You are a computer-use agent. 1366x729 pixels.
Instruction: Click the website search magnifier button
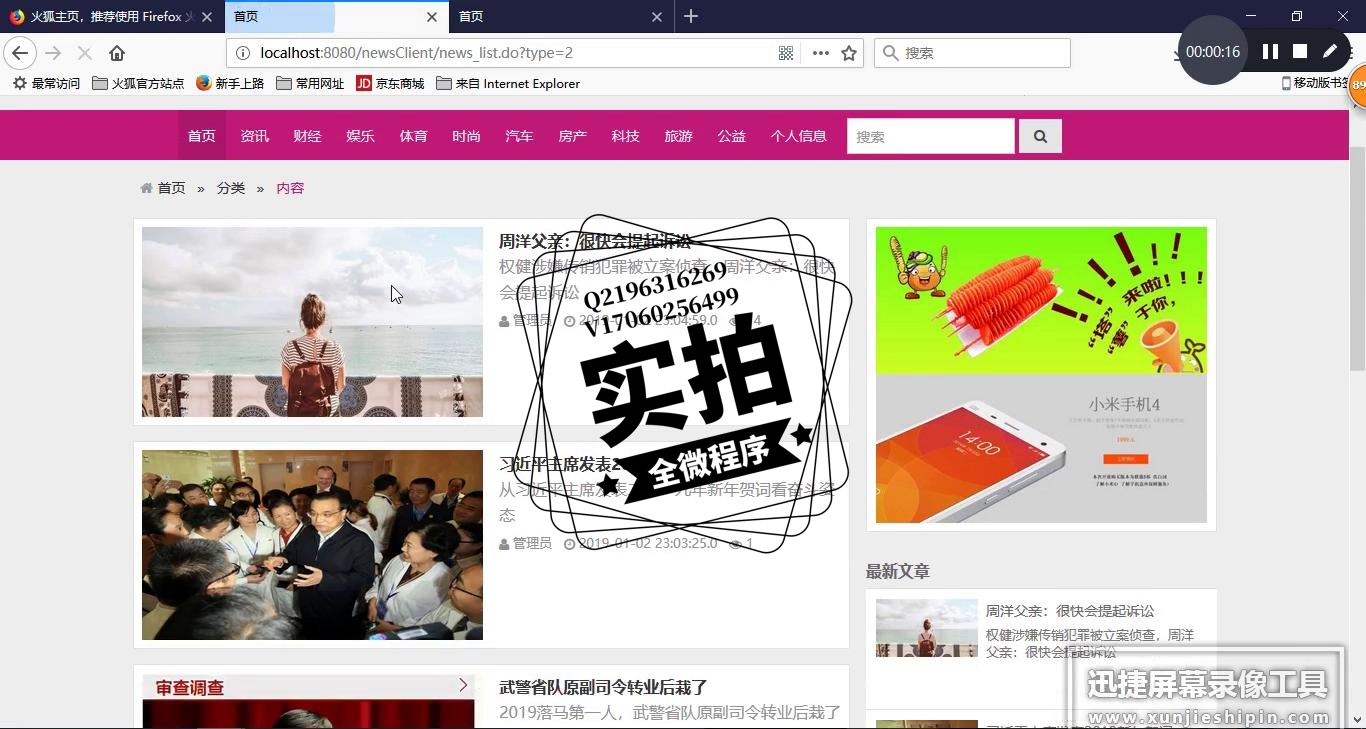[1040, 136]
